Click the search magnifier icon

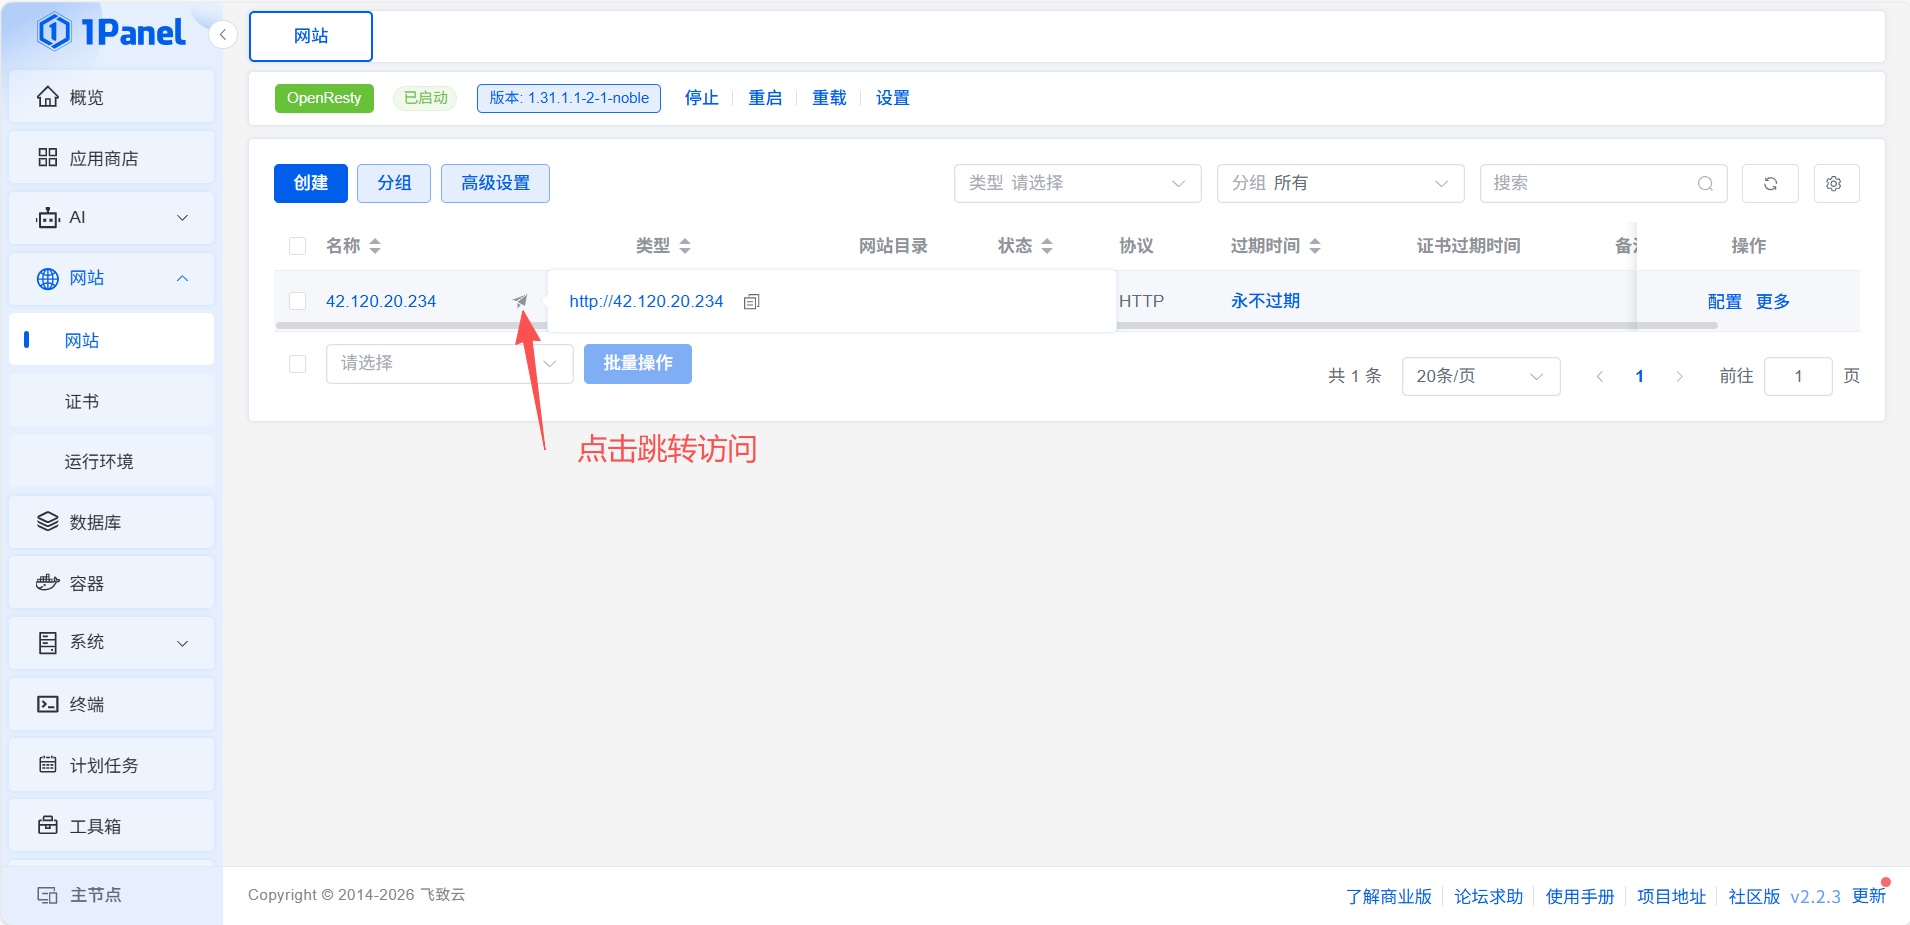point(1705,184)
